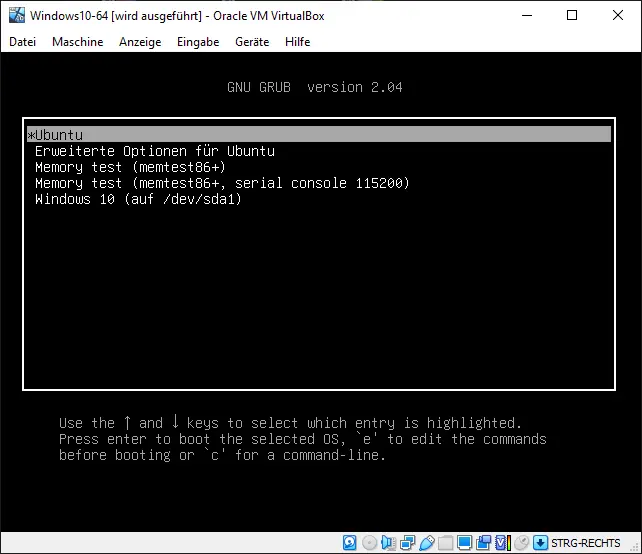This screenshot has width=642, height=554.
Task: Click 'Erweiterte Optionen für Ubuntu' entry
Action: point(154,151)
